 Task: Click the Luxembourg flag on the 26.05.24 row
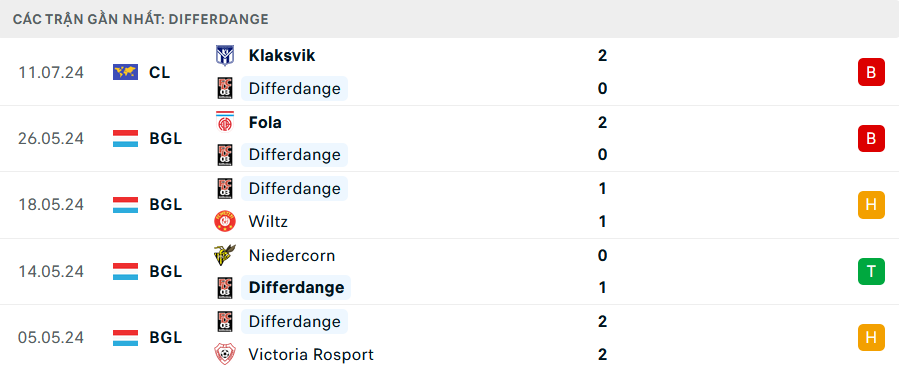click(x=126, y=139)
